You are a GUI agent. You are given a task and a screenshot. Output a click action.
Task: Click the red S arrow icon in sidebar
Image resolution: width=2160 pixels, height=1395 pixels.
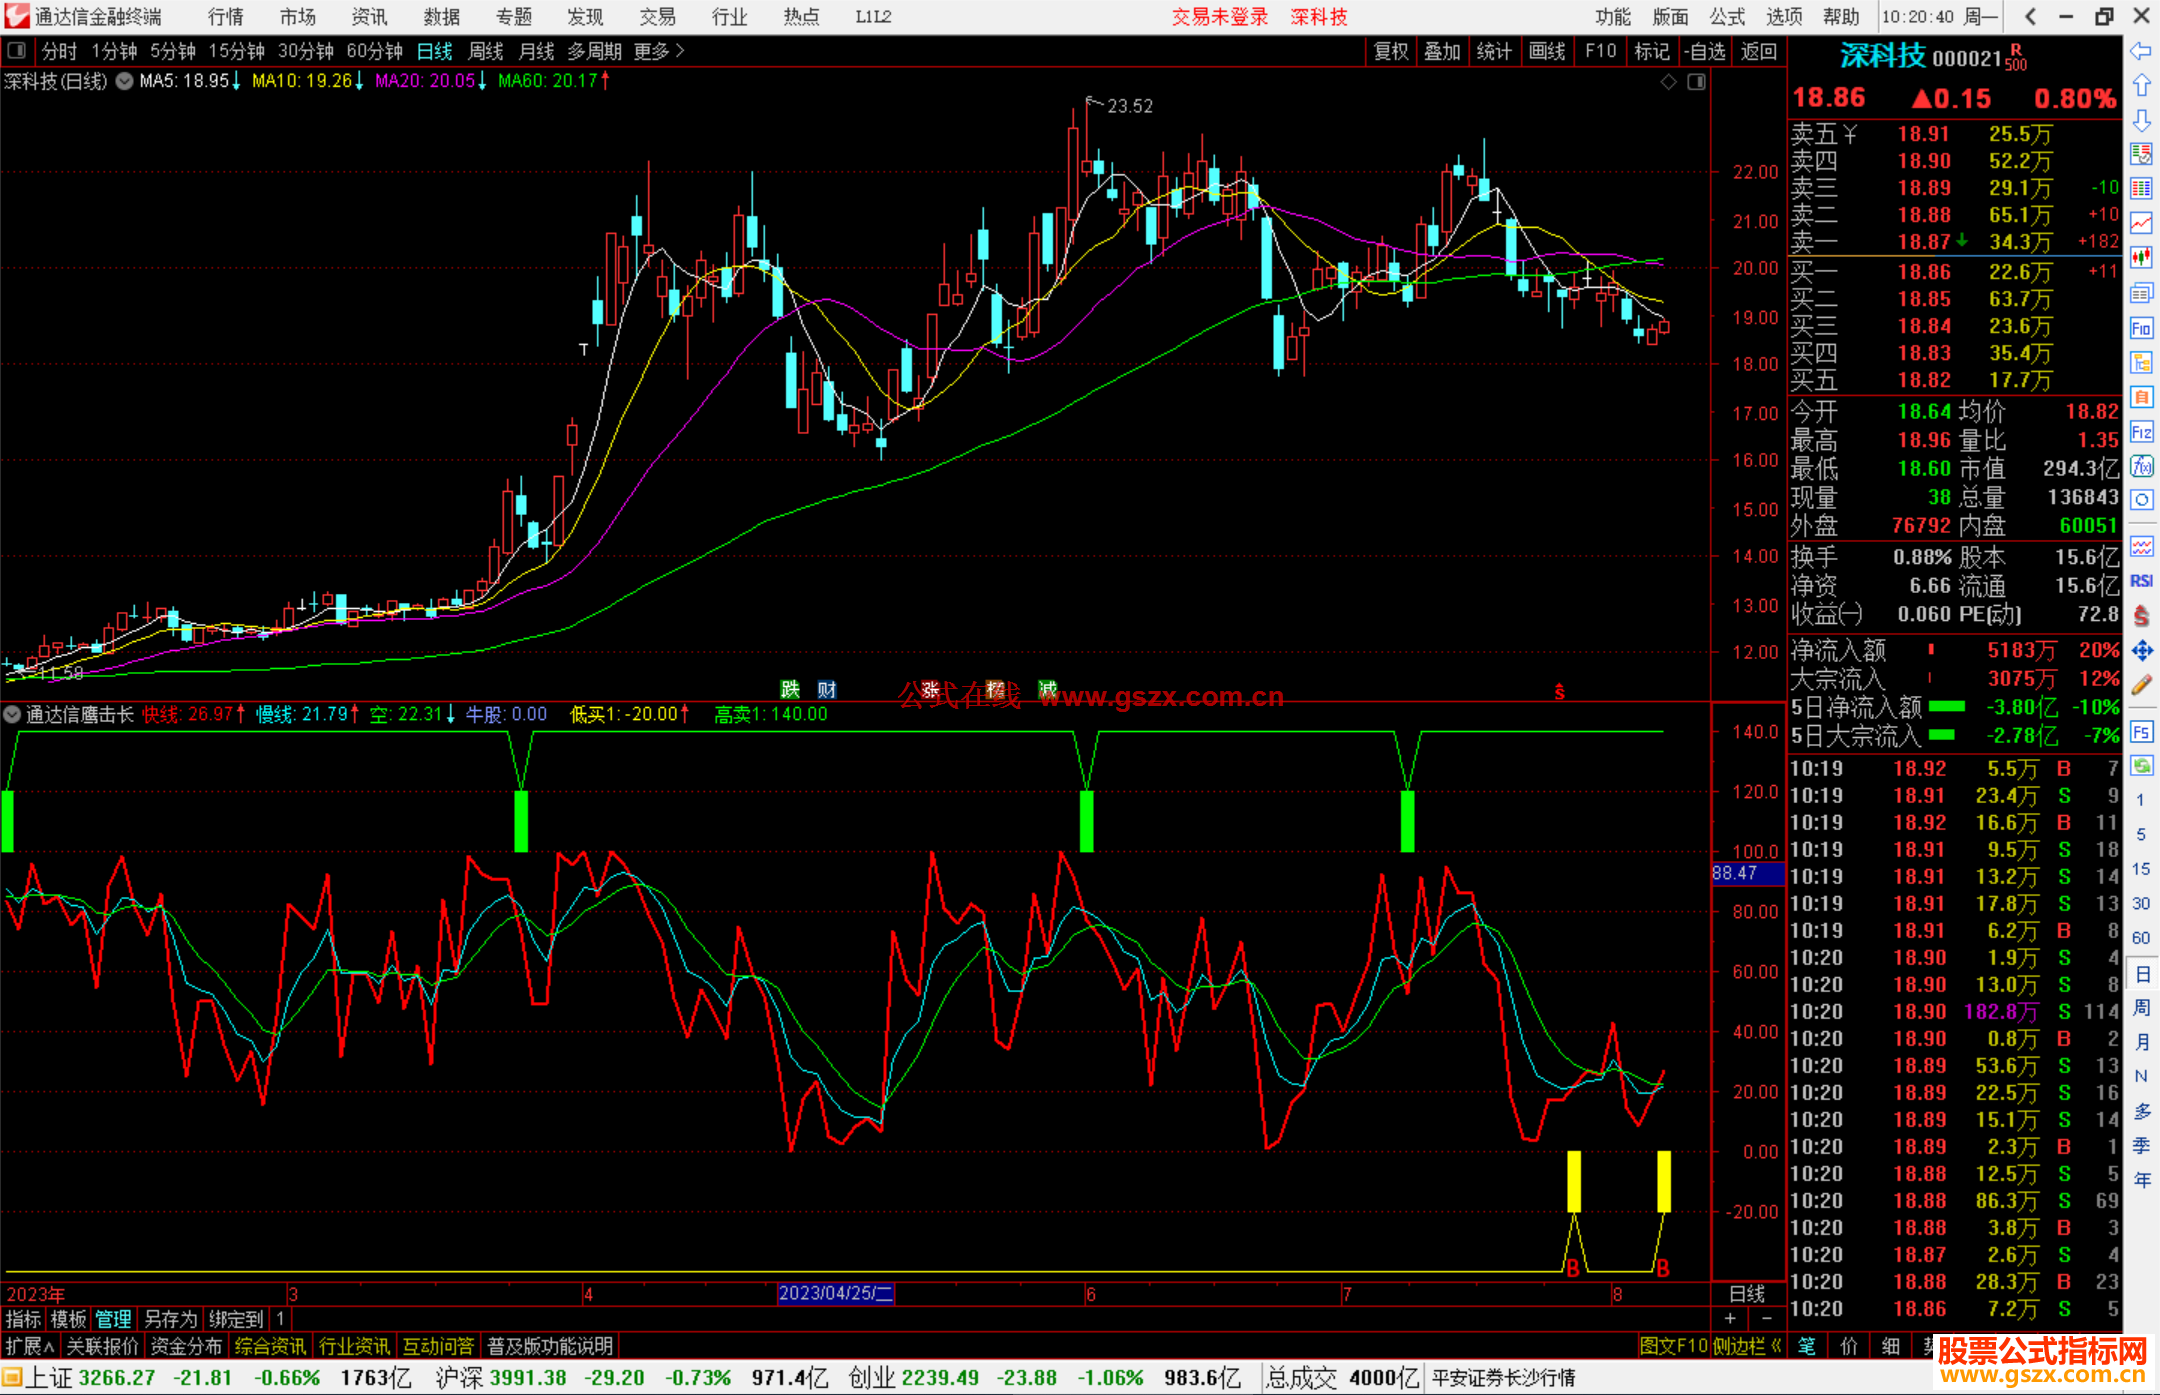coord(2141,616)
